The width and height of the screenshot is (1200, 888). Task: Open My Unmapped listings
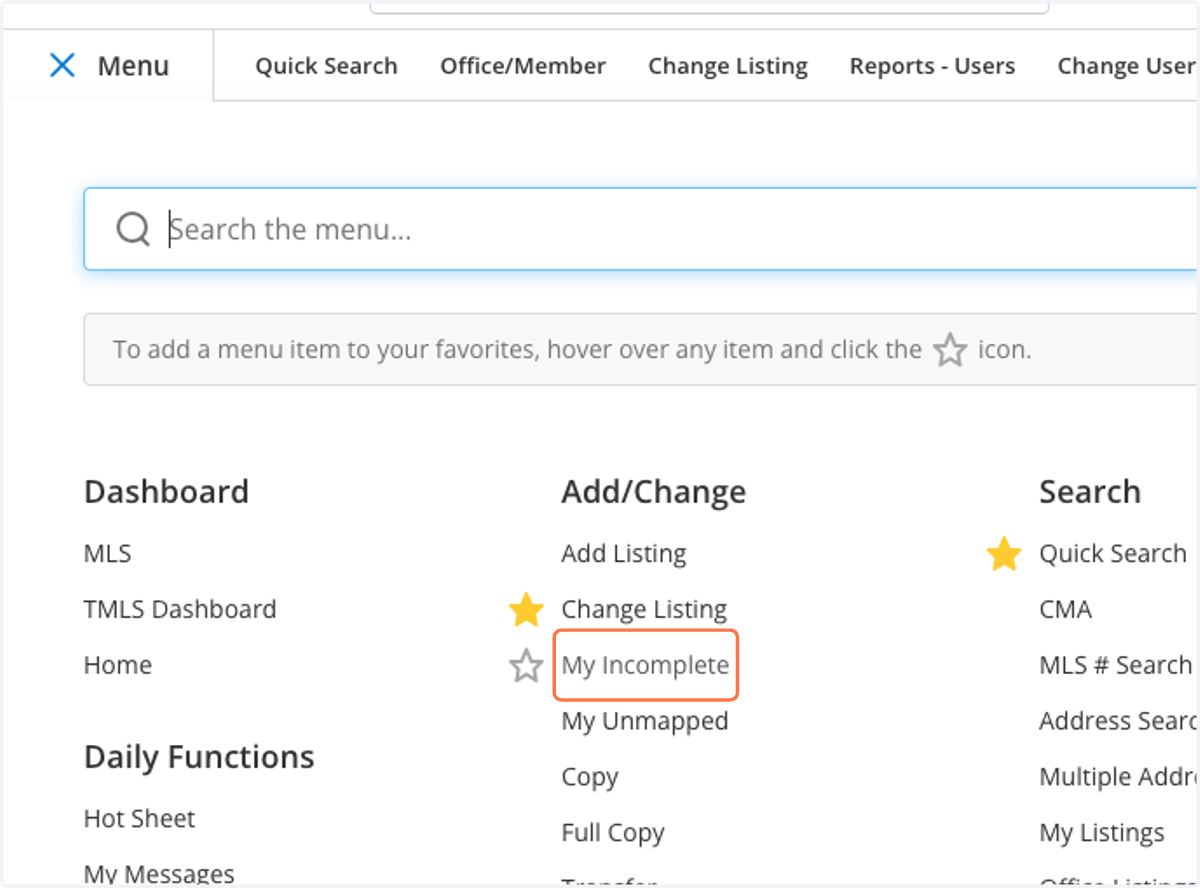tap(645, 721)
